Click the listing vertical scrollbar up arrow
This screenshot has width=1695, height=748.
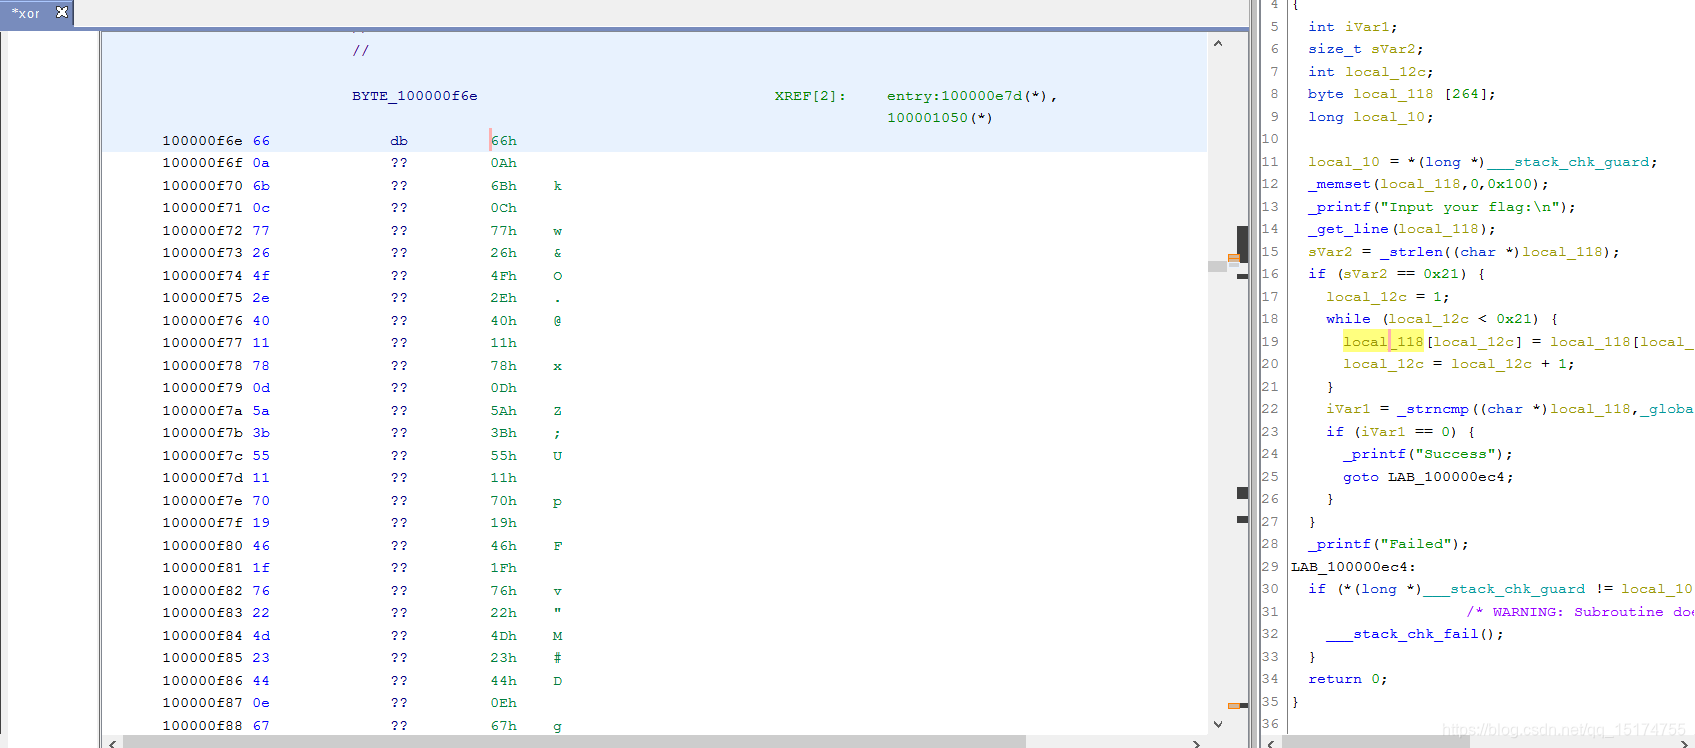click(x=1217, y=44)
